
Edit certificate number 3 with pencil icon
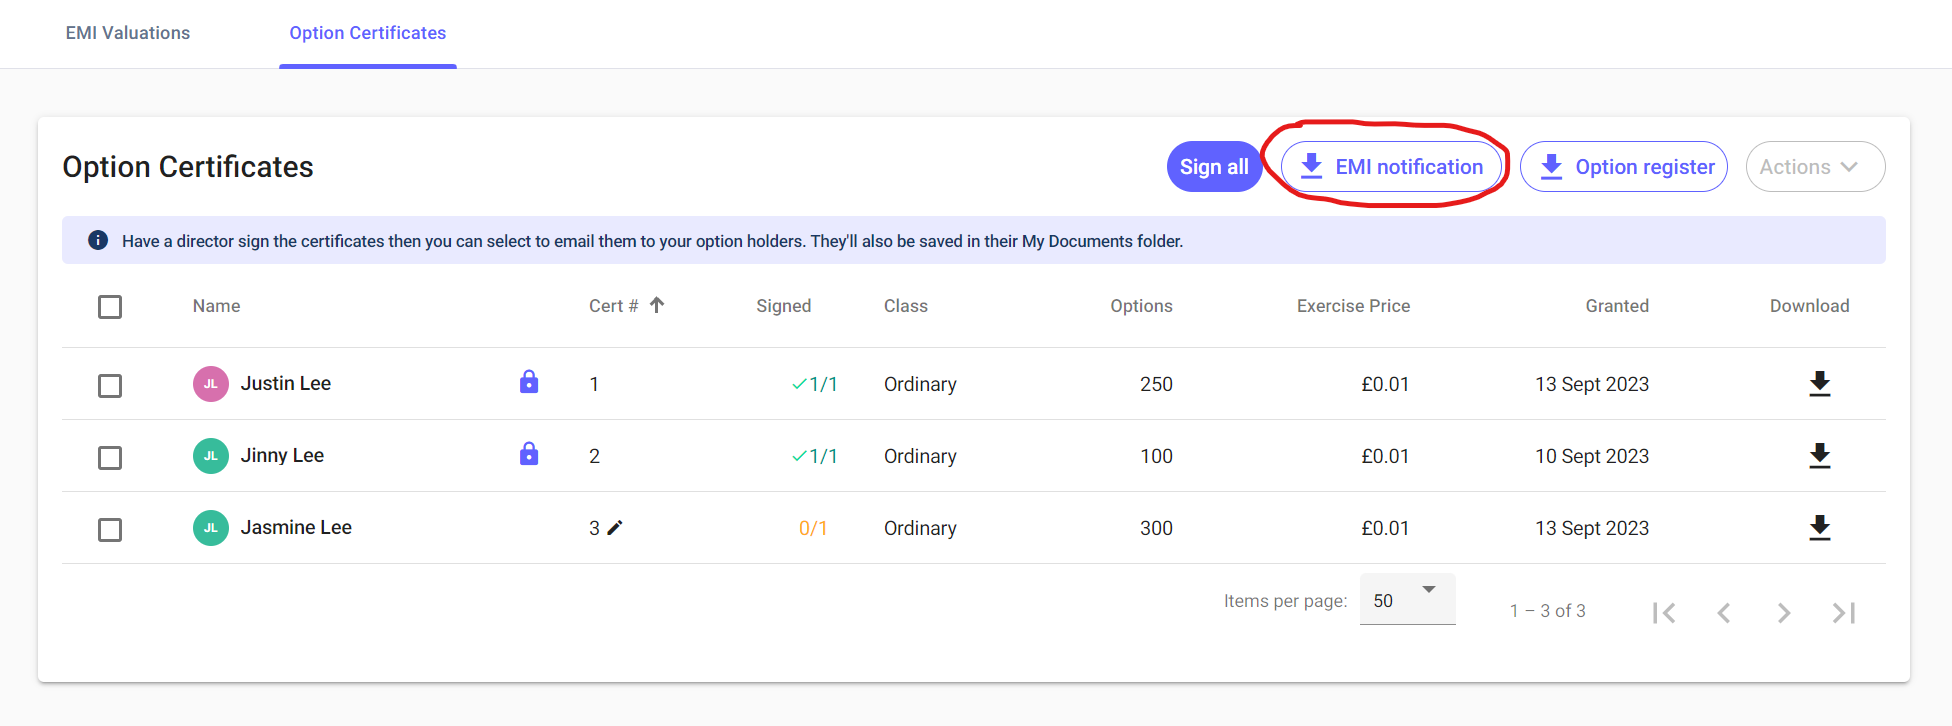pyautogui.click(x=615, y=527)
